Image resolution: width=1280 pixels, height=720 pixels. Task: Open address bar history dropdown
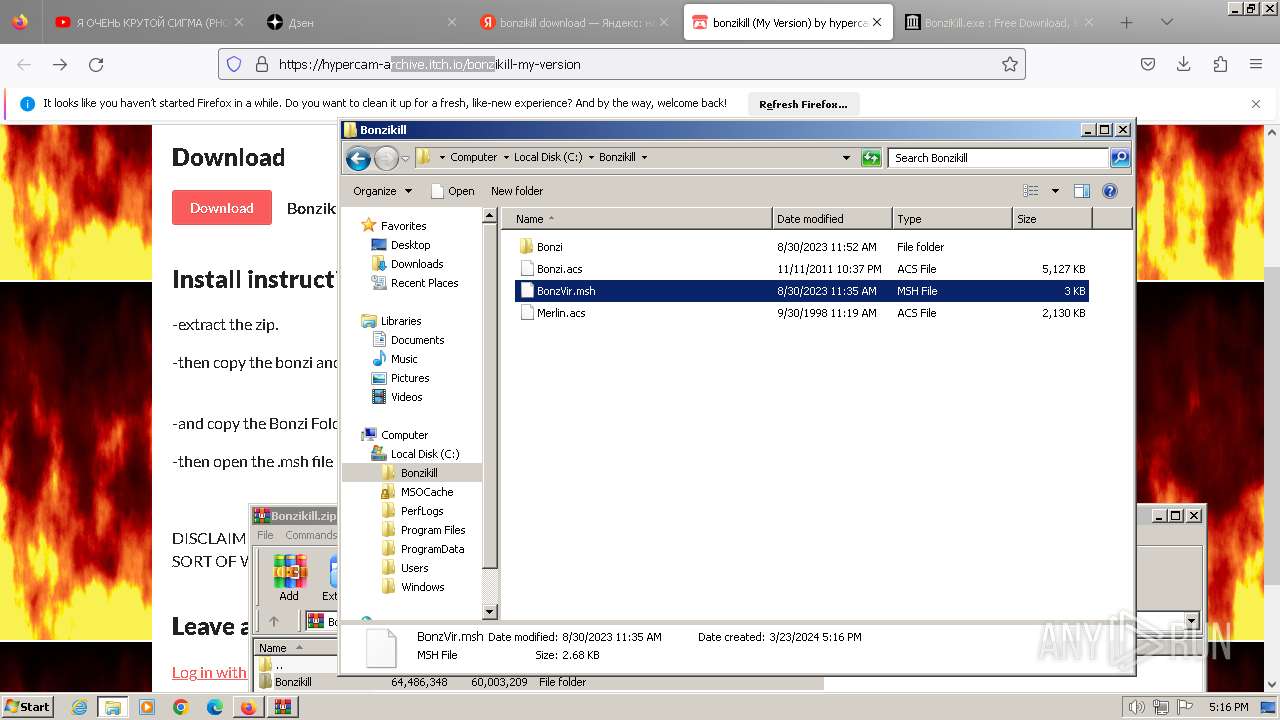(846, 158)
